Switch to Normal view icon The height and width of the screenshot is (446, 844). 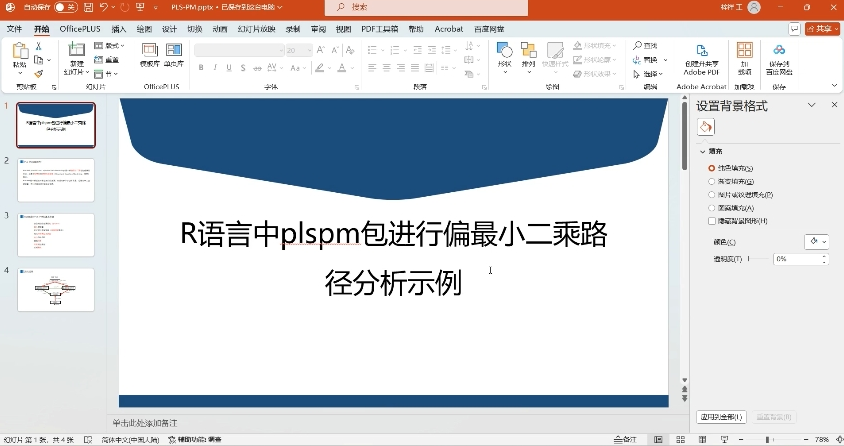(658, 440)
